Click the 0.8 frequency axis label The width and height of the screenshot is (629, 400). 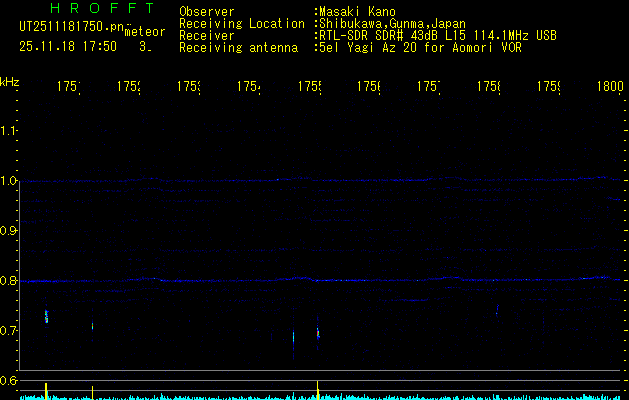coord(9,281)
